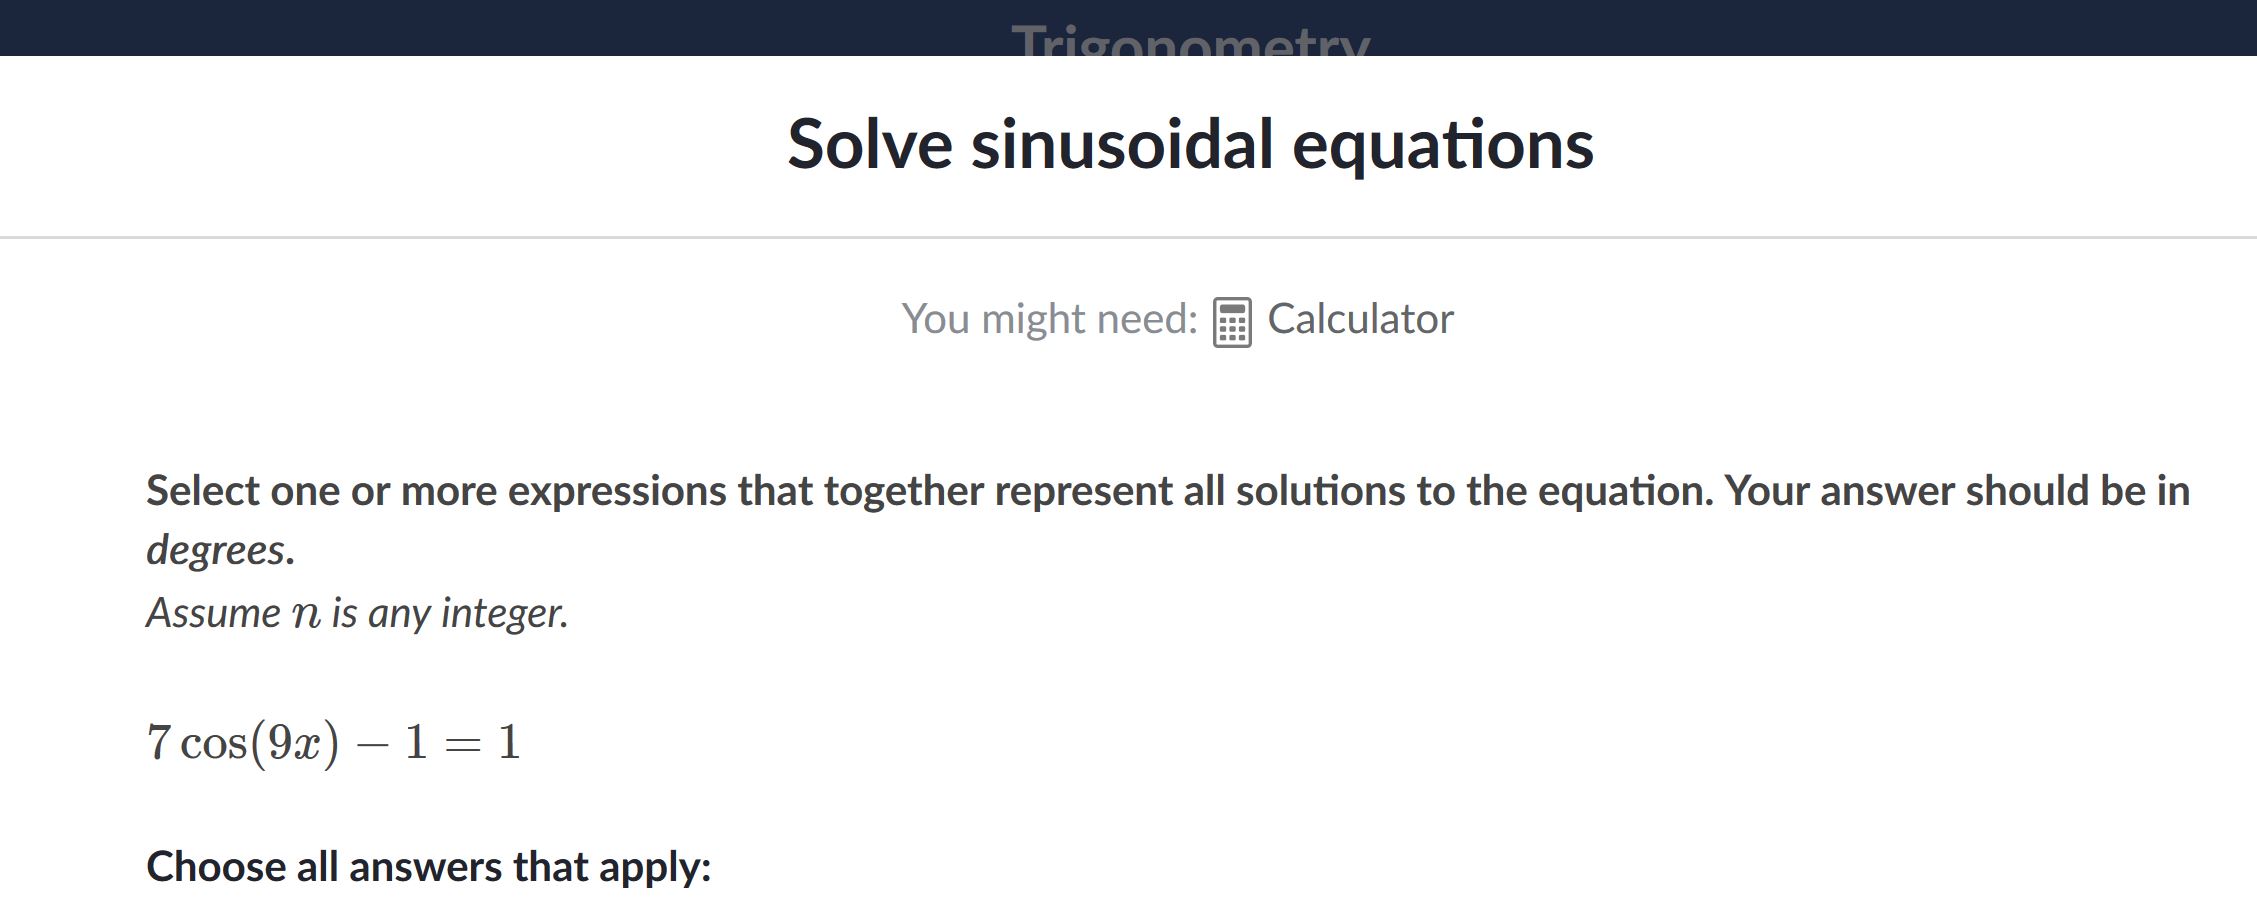Click the 'Assume n is any integer' note
Screen dimensions: 2257x922
357,613
